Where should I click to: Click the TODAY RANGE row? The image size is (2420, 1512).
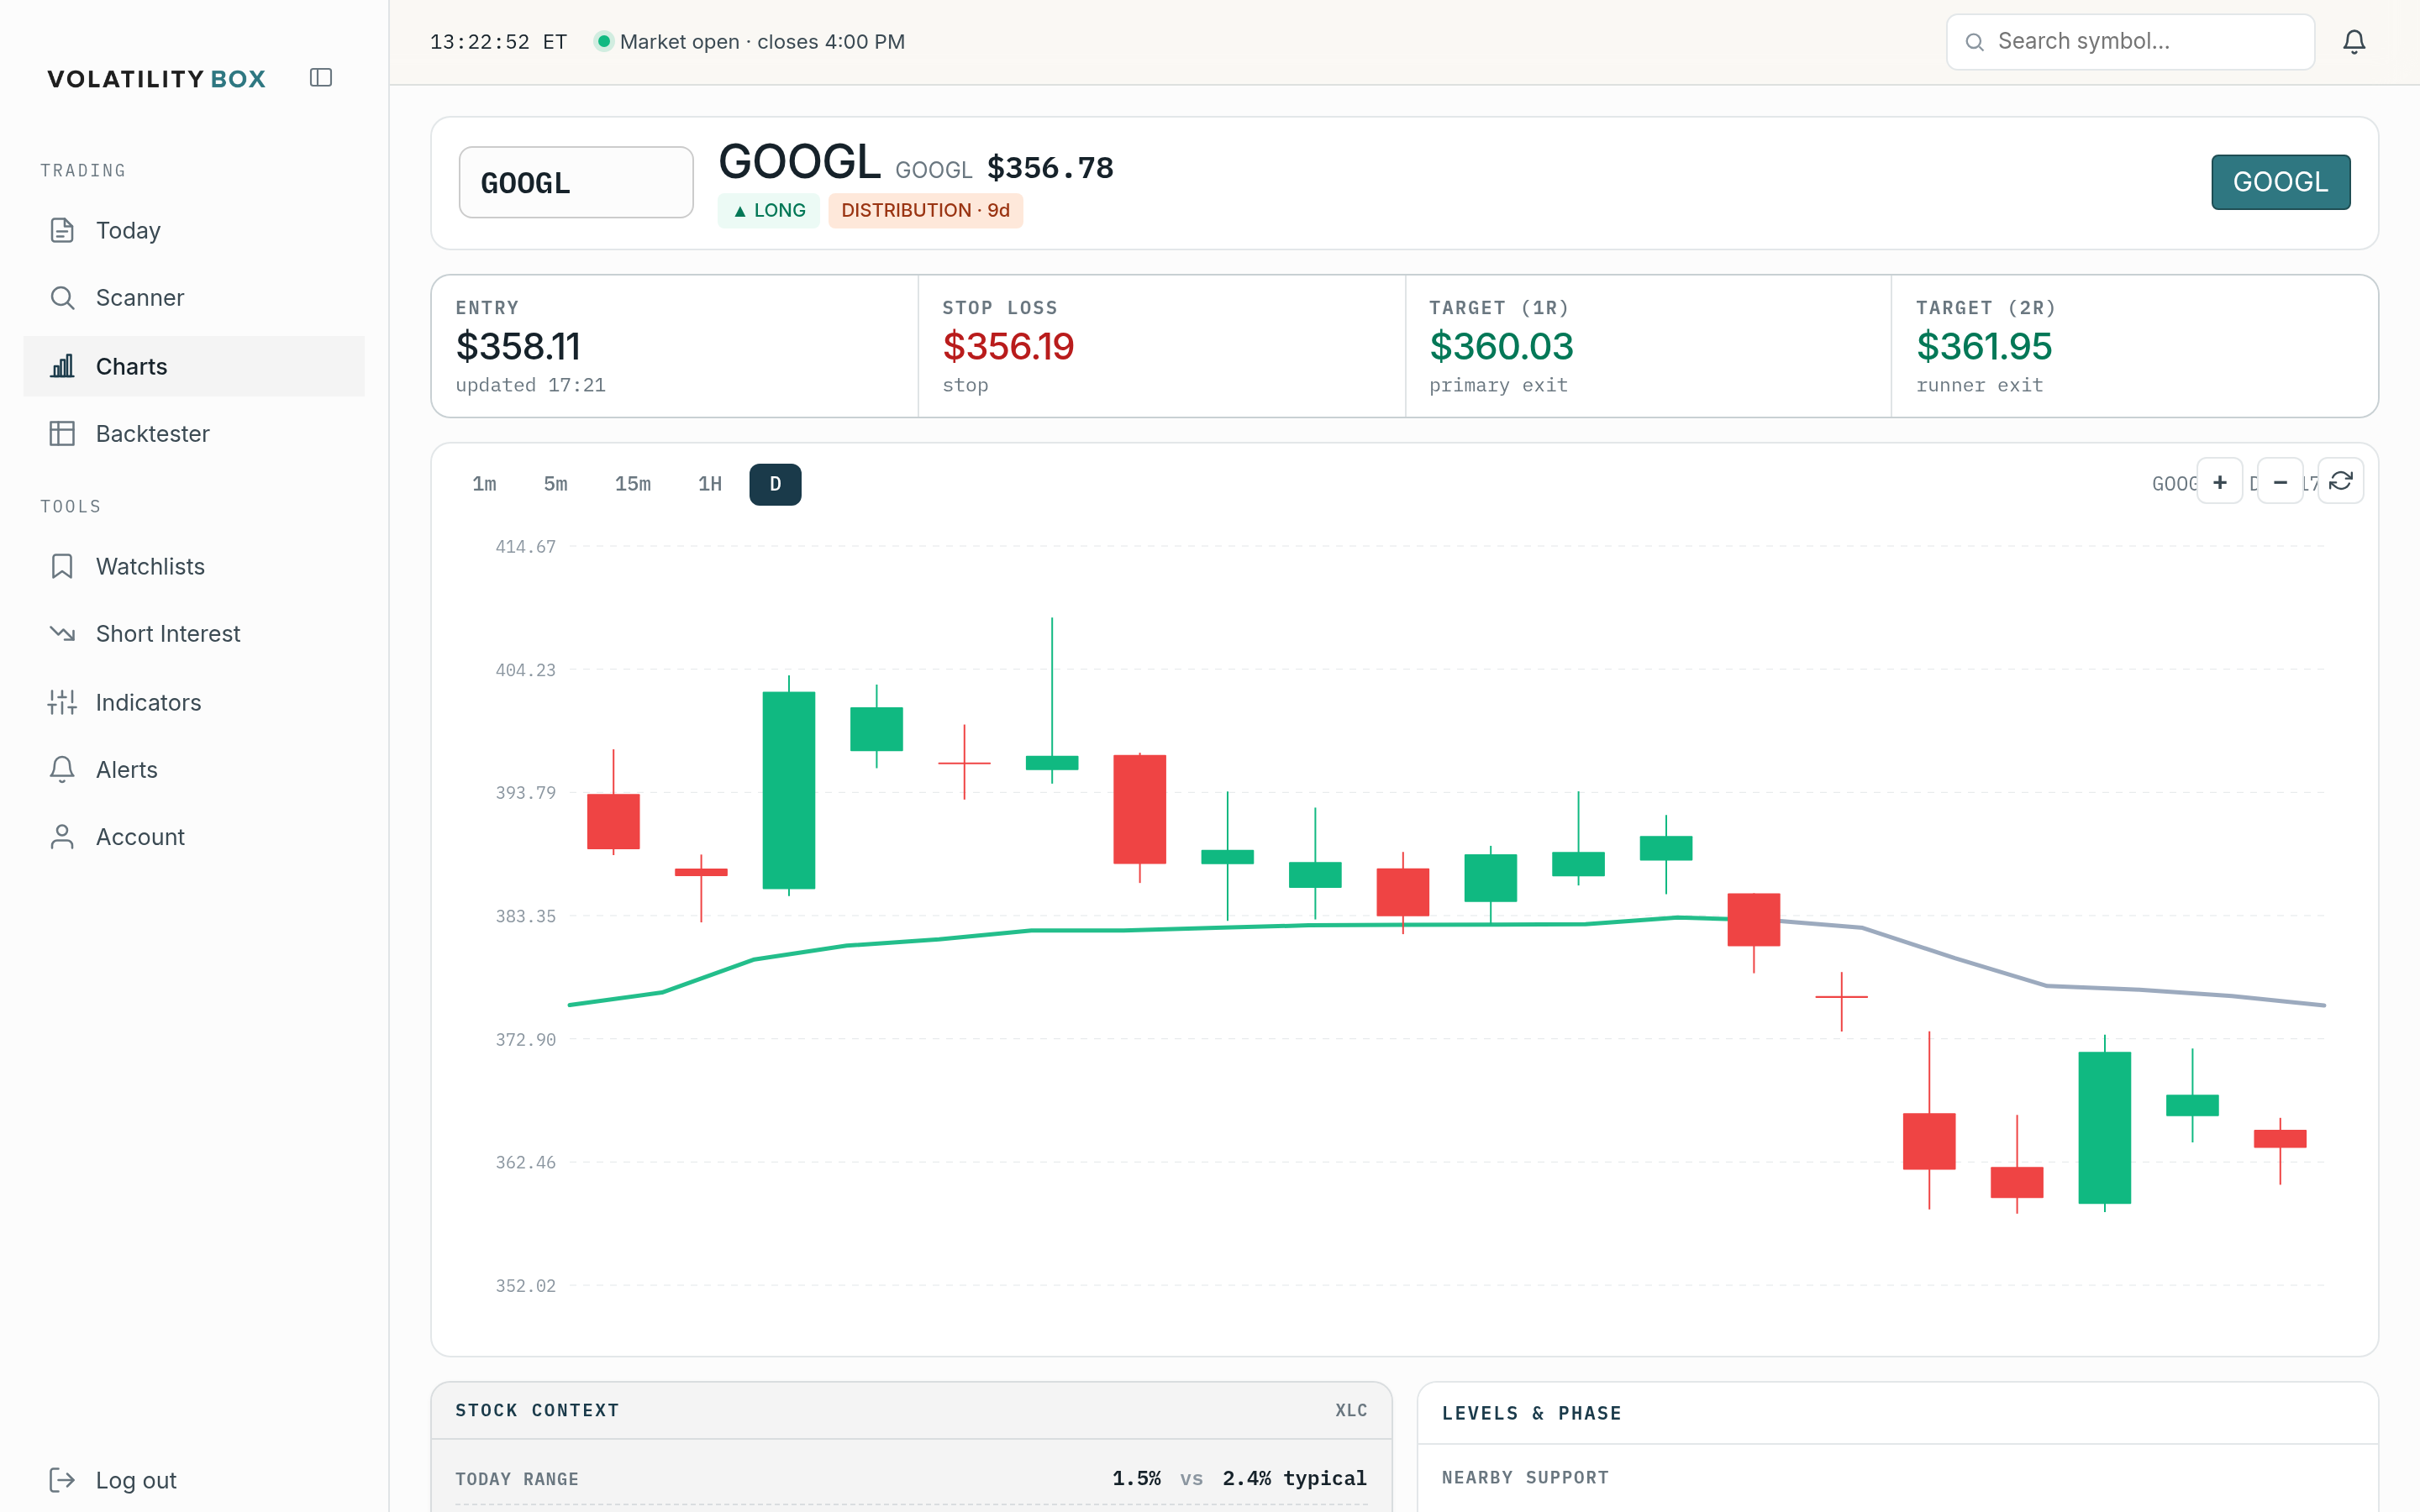(x=911, y=1478)
